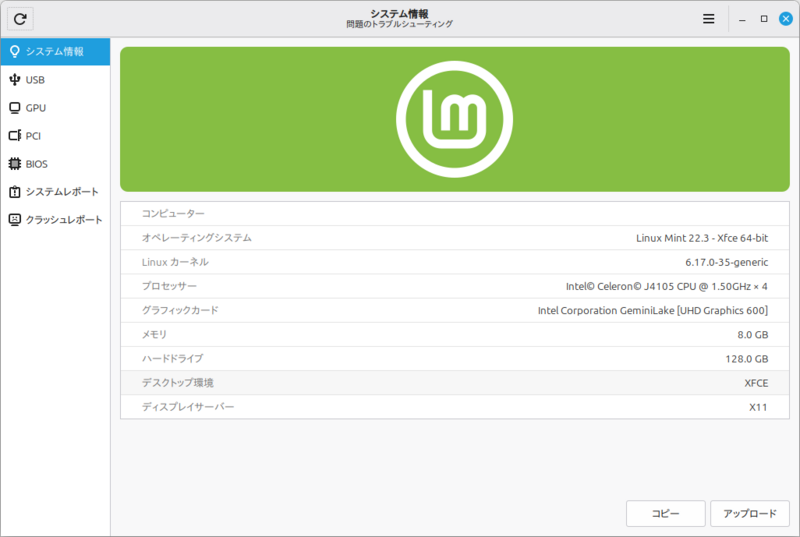This screenshot has height=537, width=800.
Task: Select the プロセッサー row label
Action: point(169,286)
